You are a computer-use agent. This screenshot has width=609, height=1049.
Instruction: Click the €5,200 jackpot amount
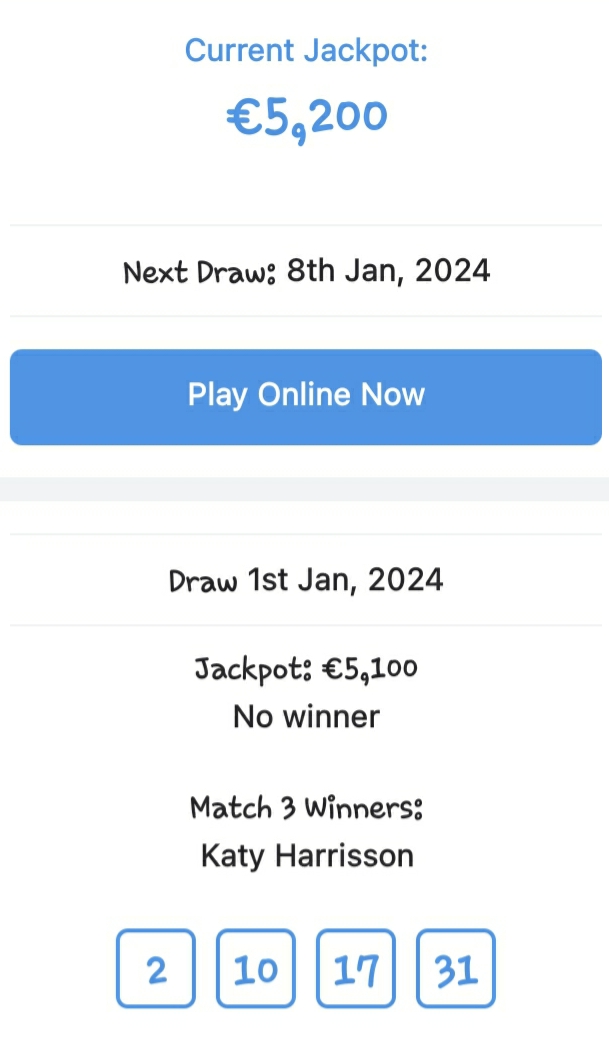coord(306,118)
